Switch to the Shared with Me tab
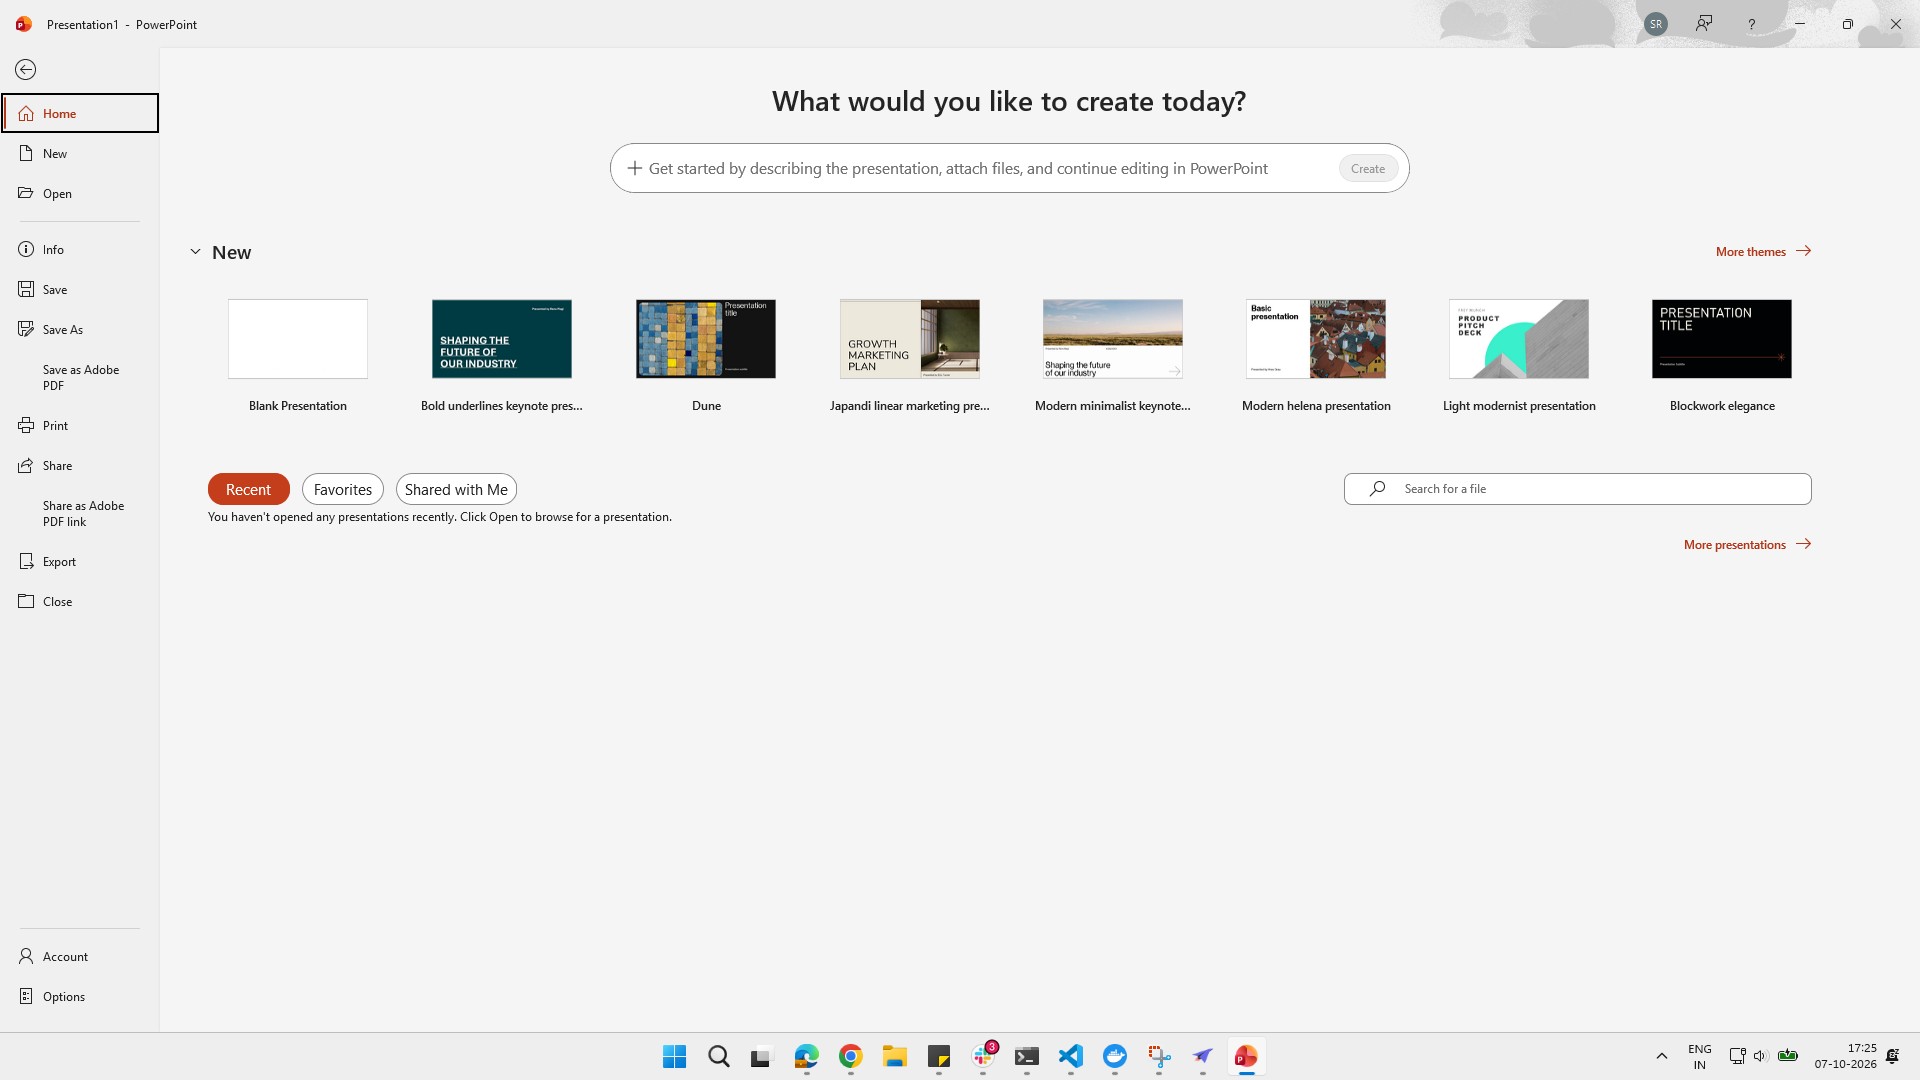The width and height of the screenshot is (1920, 1080). pyautogui.click(x=456, y=489)
